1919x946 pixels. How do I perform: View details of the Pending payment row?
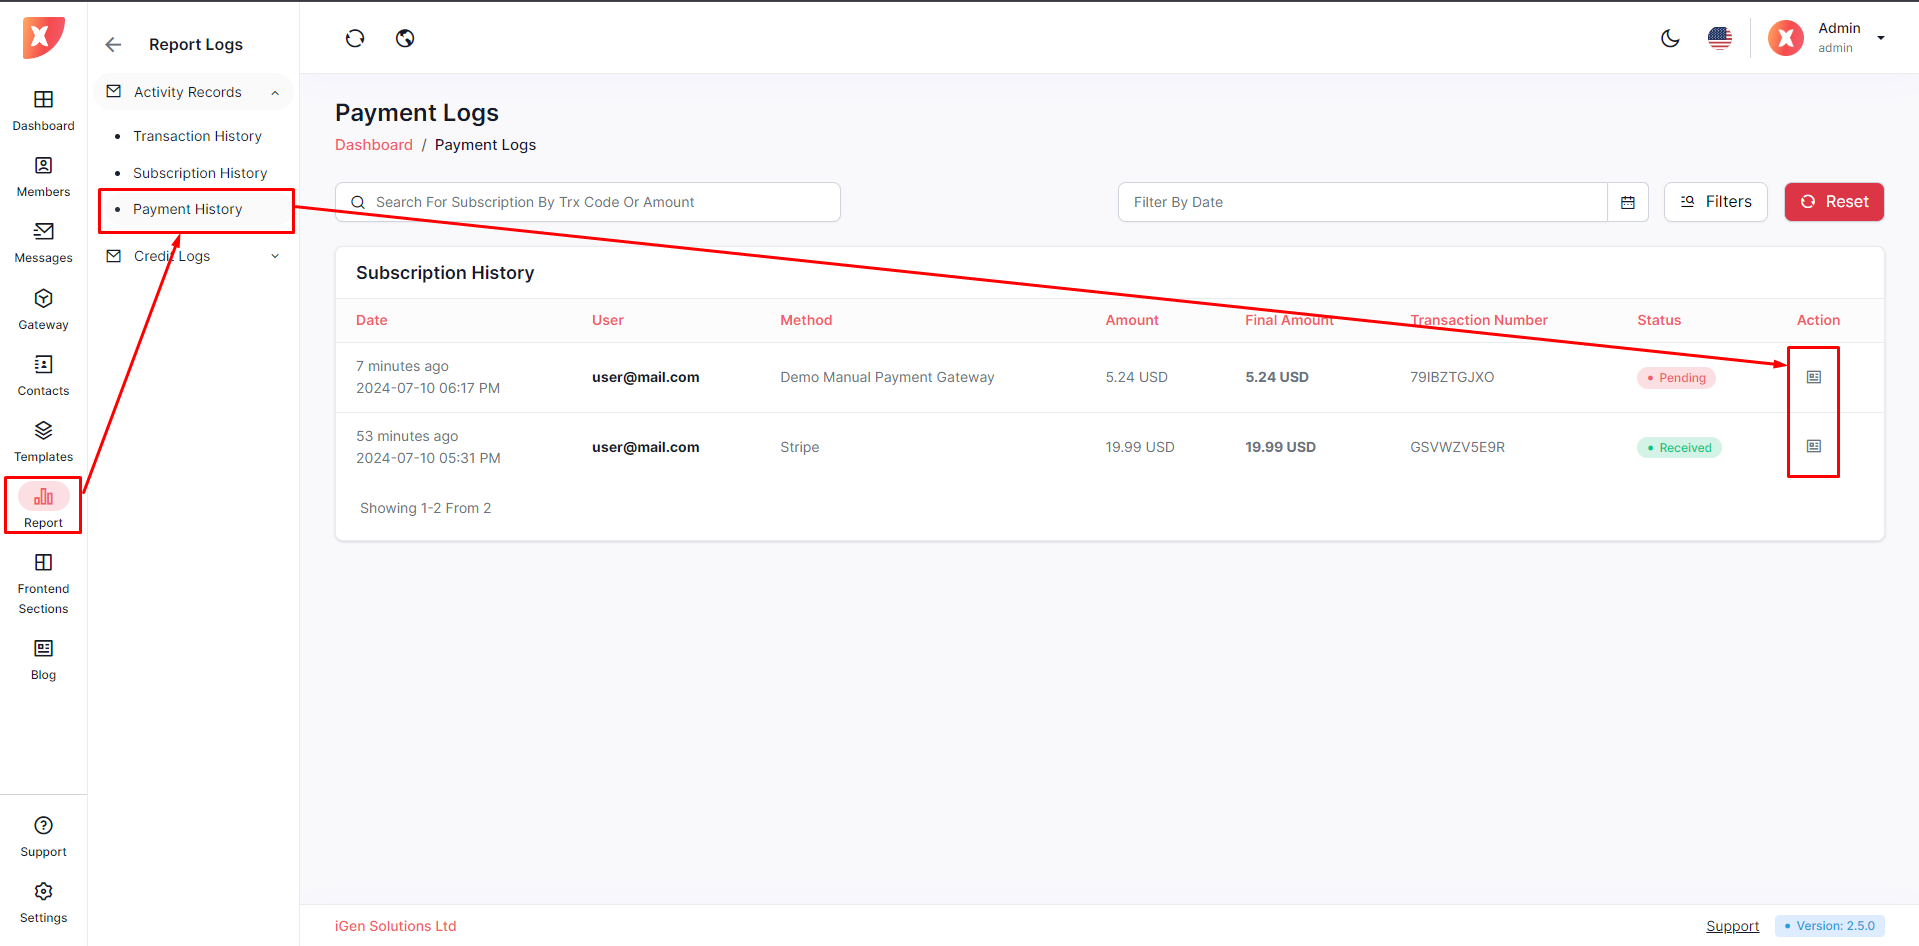[1813, 377]
